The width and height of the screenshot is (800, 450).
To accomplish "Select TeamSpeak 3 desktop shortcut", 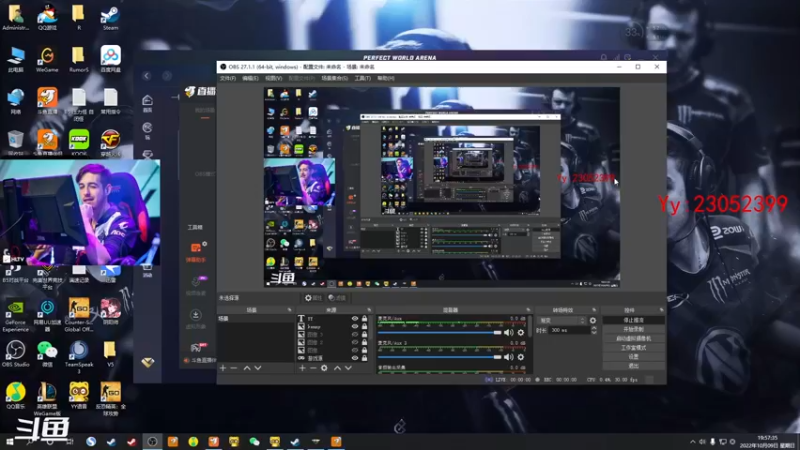I will click(79, 357).
